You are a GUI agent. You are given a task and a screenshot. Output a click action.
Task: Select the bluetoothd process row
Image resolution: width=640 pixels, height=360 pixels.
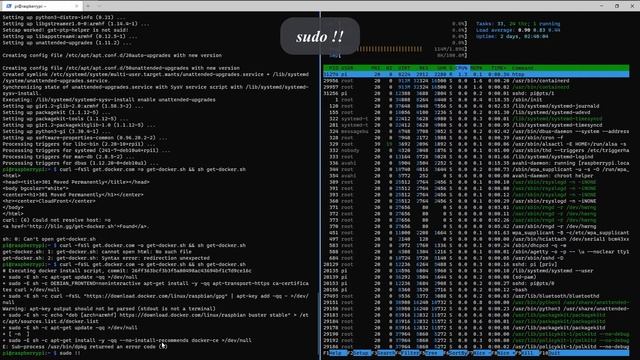[476, 296]
